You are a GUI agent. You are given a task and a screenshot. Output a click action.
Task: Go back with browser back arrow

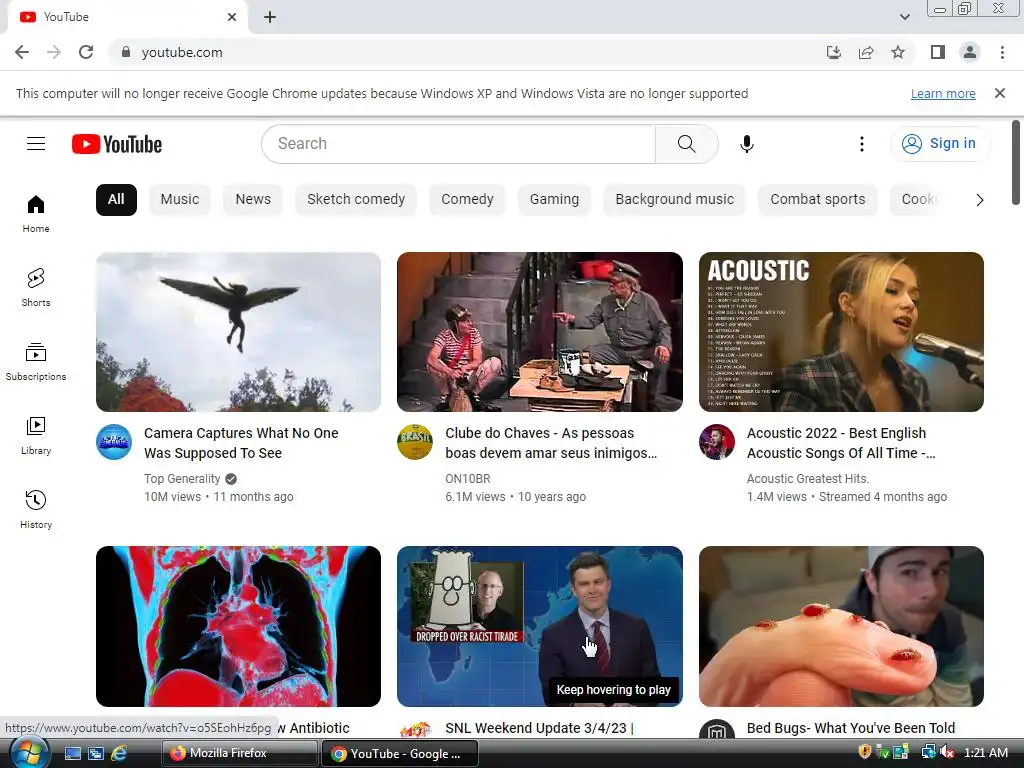(x=22, y=52)
